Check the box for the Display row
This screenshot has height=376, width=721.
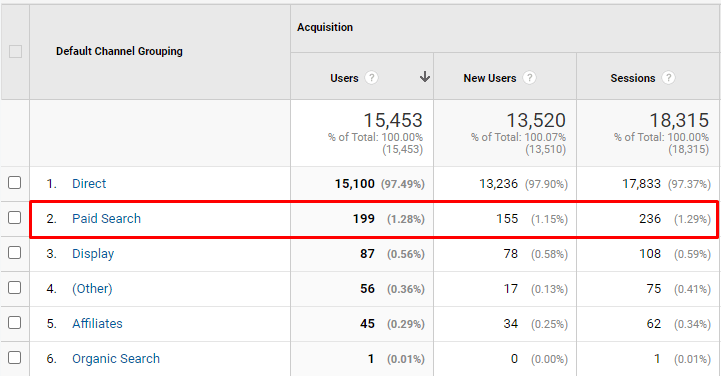coord(15,252)
